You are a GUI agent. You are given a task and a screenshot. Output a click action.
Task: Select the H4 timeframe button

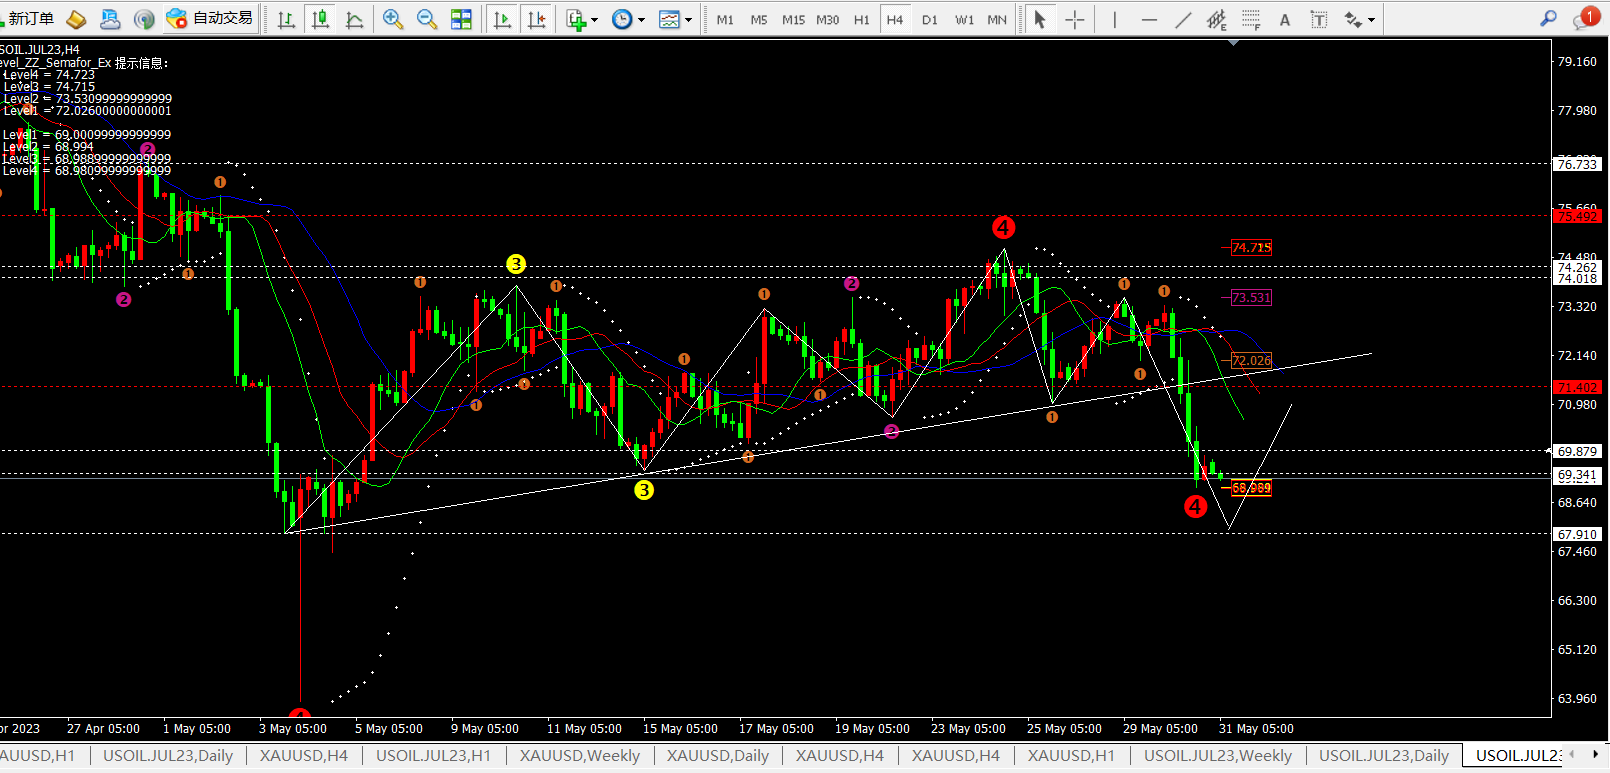[x=895, y=19]
